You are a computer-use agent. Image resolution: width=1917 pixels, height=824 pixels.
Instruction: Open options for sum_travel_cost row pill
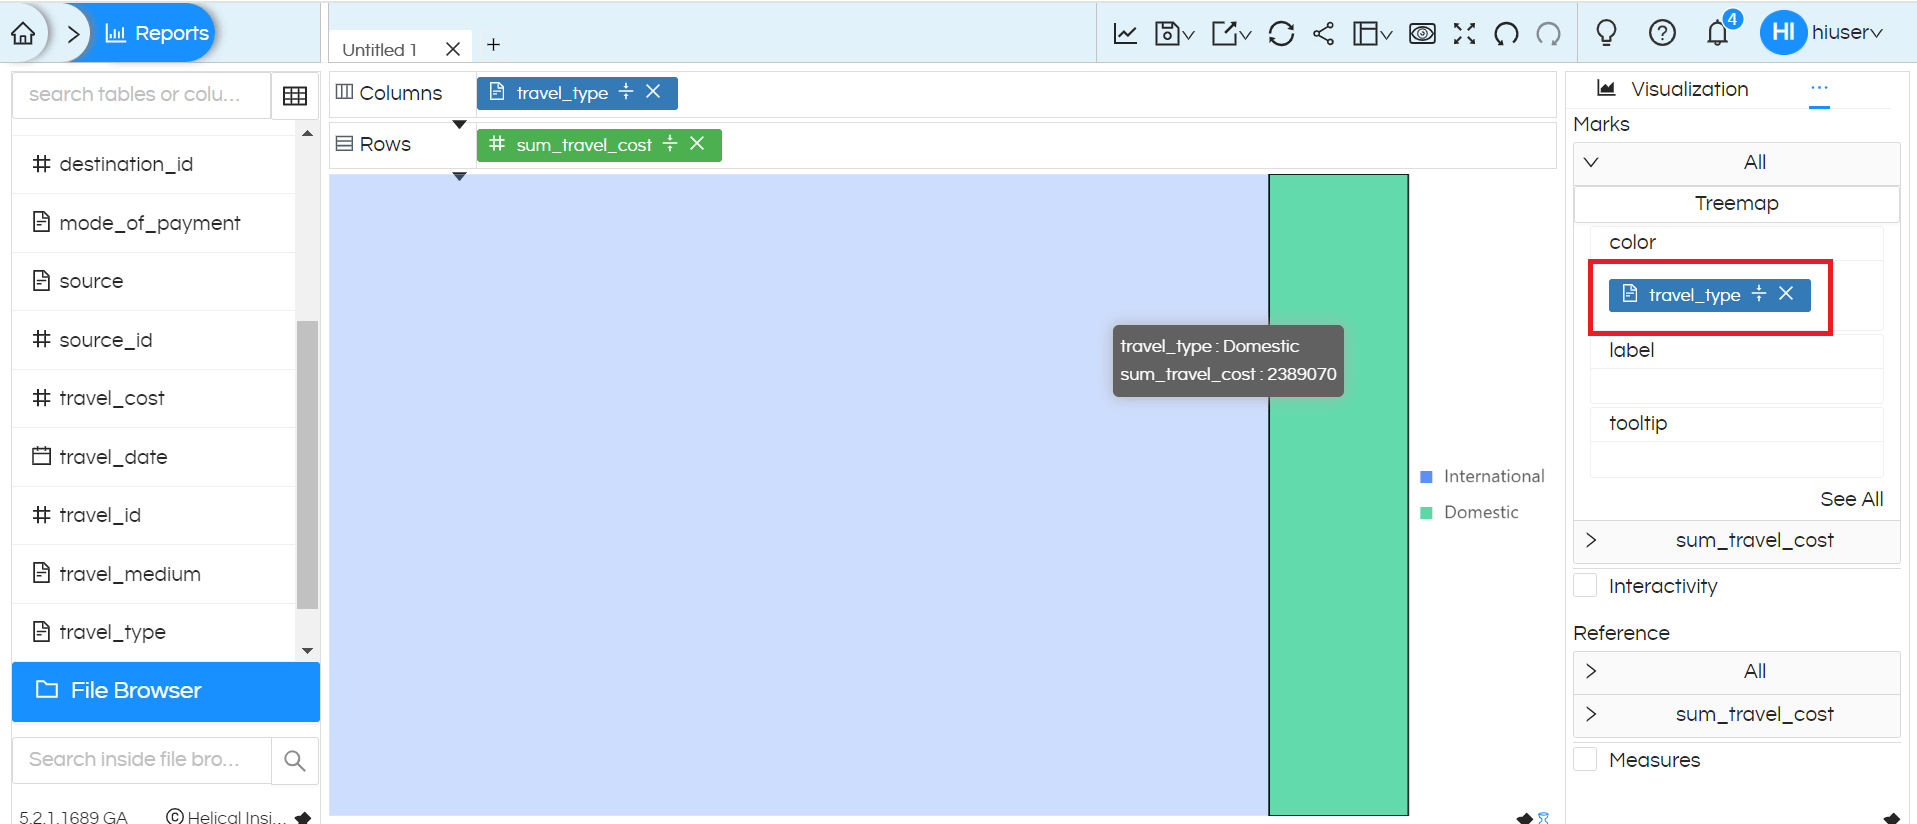click(670, 143)
